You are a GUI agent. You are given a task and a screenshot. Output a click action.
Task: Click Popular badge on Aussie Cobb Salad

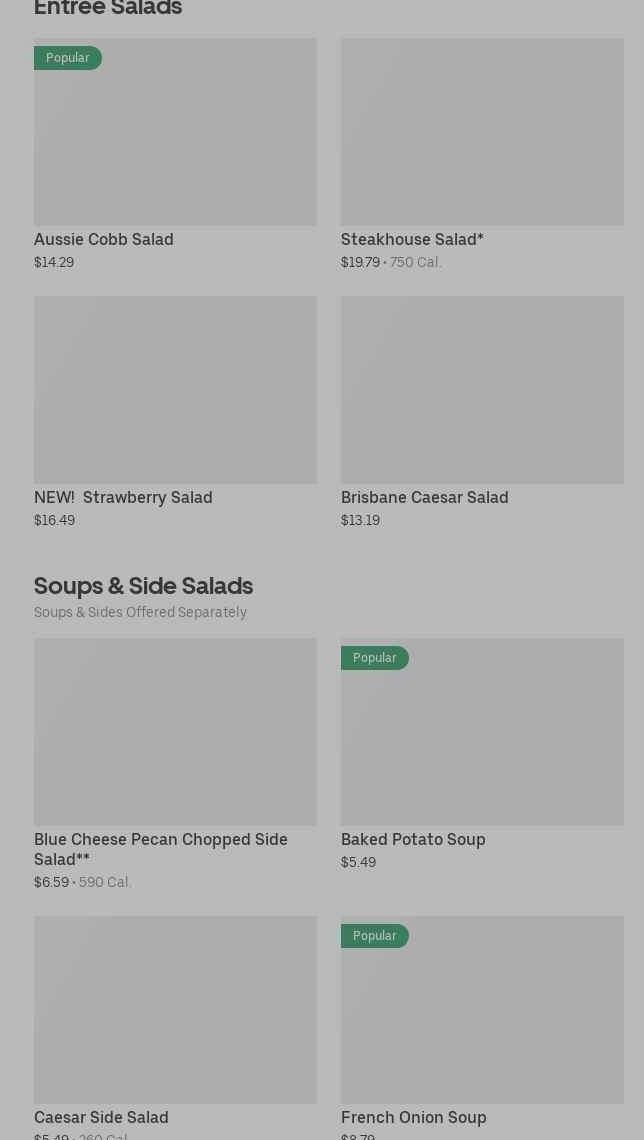[68, 58]
